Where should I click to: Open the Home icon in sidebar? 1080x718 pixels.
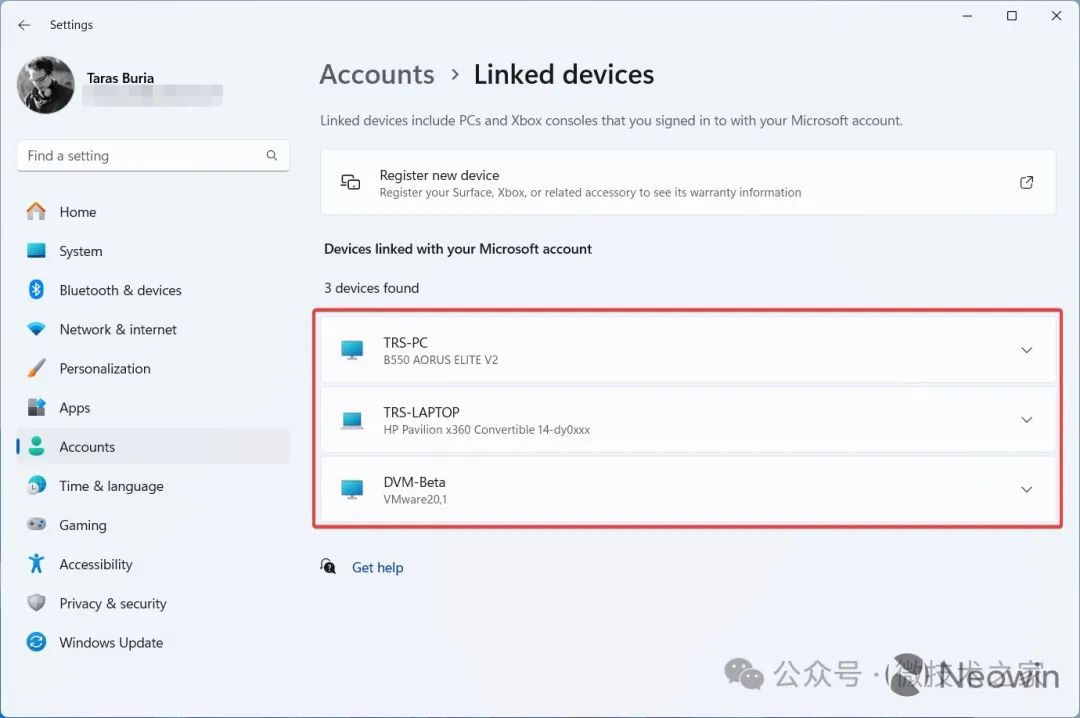(x=36, y=212)
